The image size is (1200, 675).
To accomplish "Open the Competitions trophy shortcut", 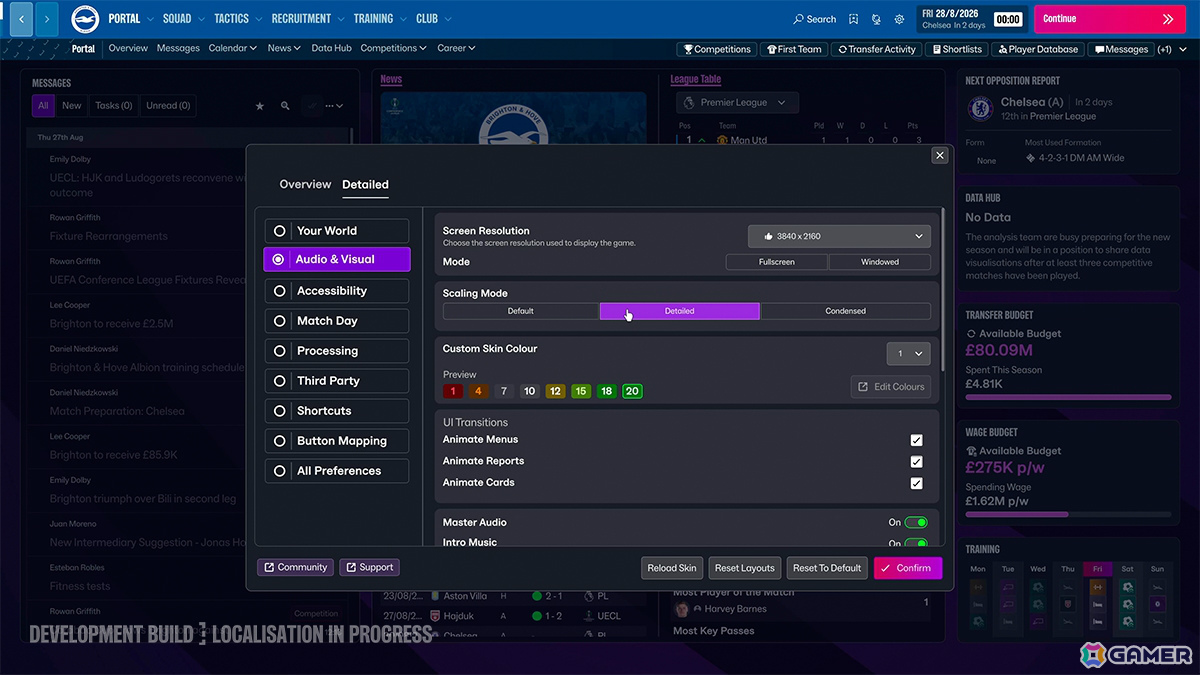I will click(717, 49).
